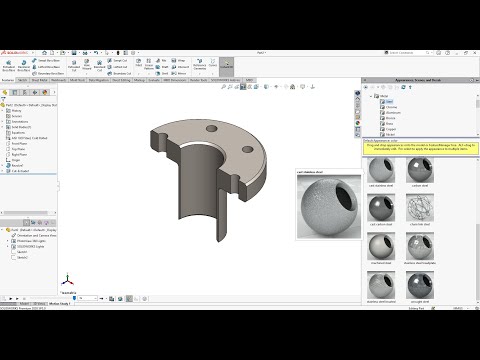This screenshot has width=480, height=360.
Task: Open the Motion Study 1 tab
Action: 60,304
